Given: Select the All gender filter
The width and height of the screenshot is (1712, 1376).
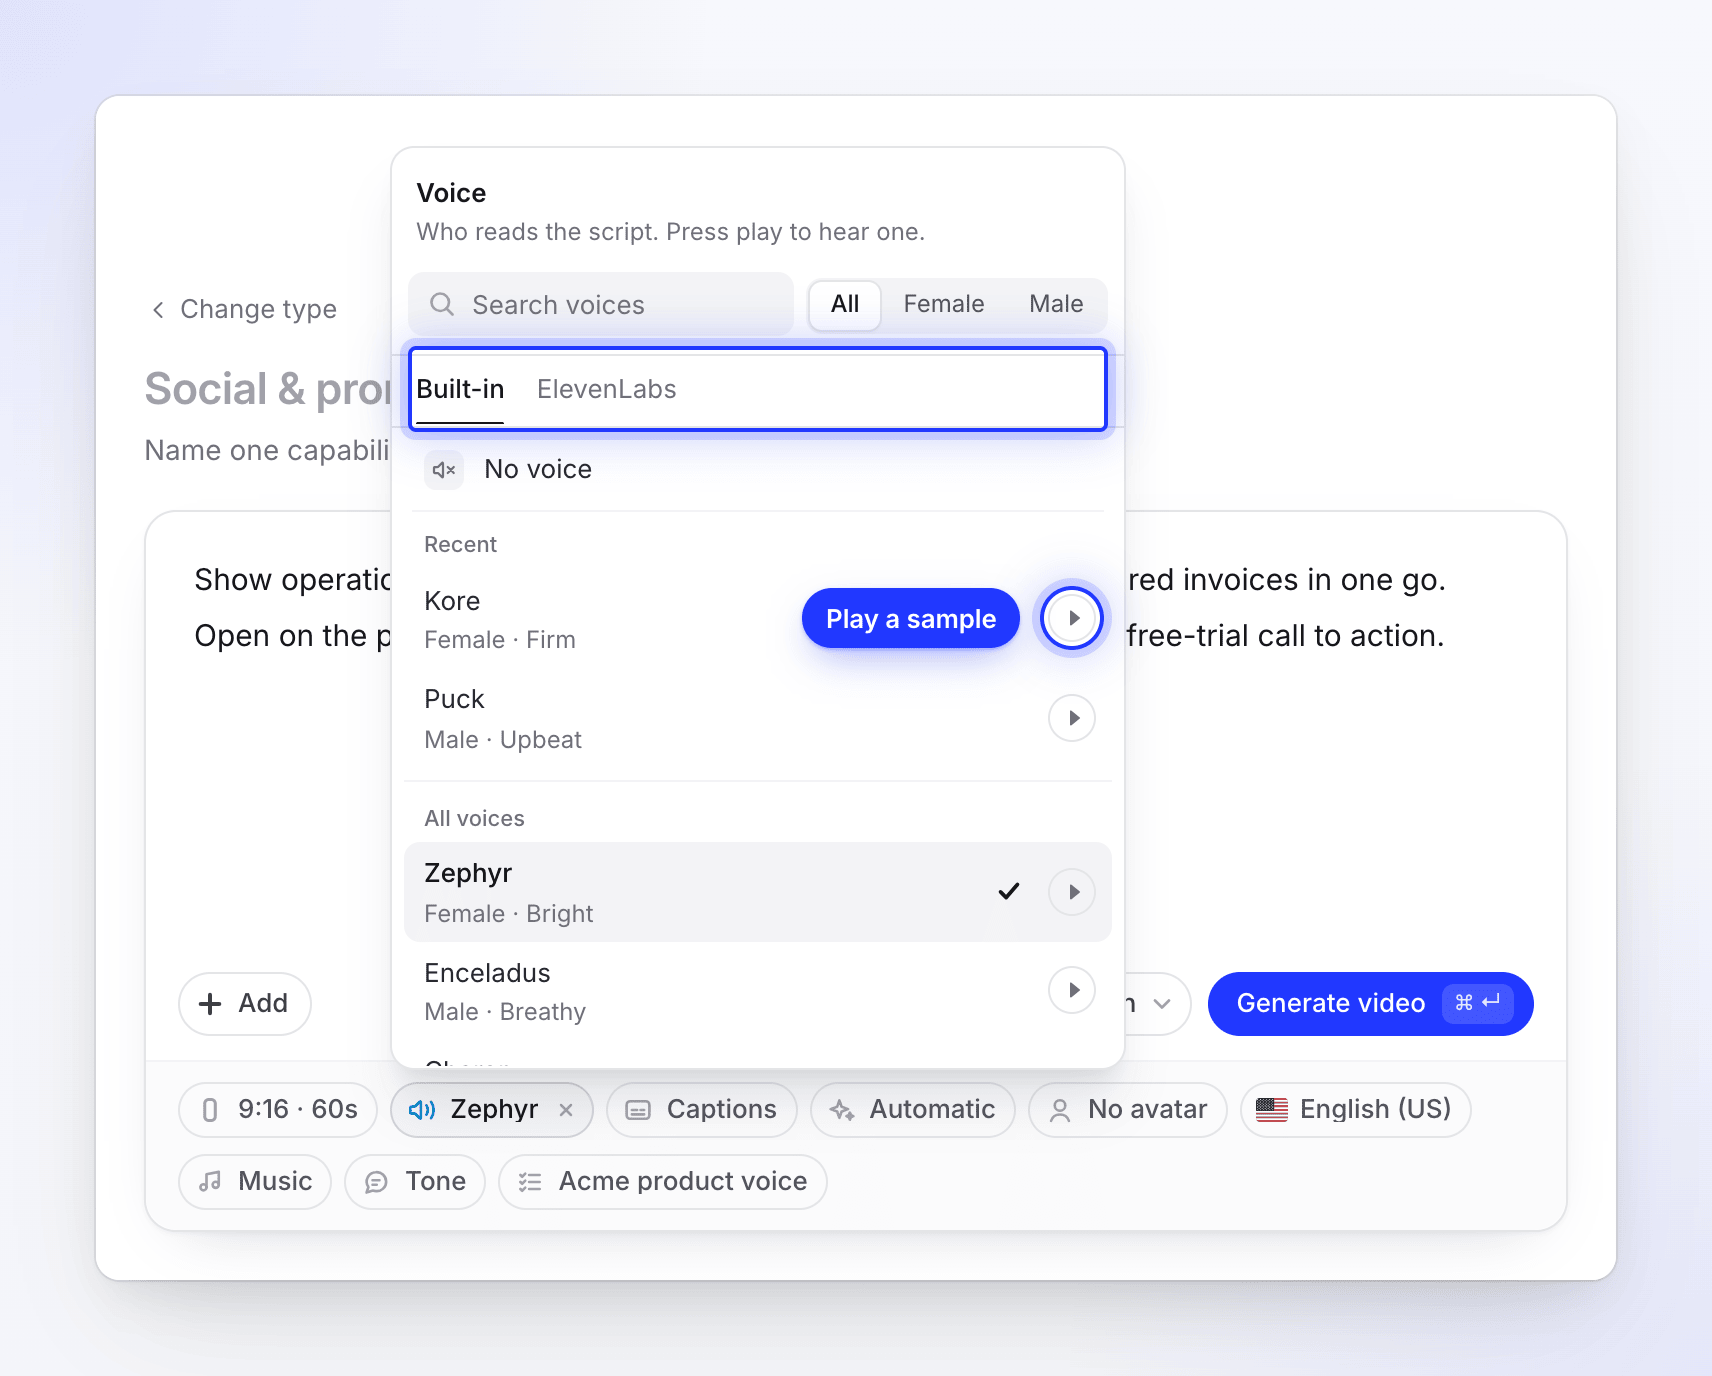Looking at the screenshot, I should click(x=845, y=304).
